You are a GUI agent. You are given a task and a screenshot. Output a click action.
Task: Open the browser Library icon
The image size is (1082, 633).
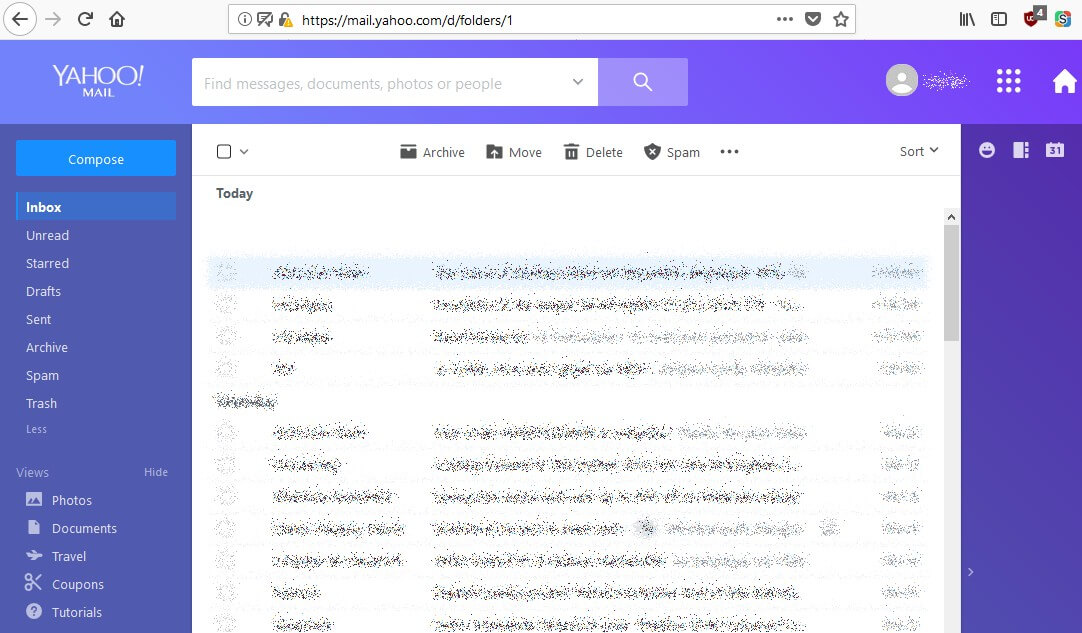pyautogui.click(x=967, y=19)
